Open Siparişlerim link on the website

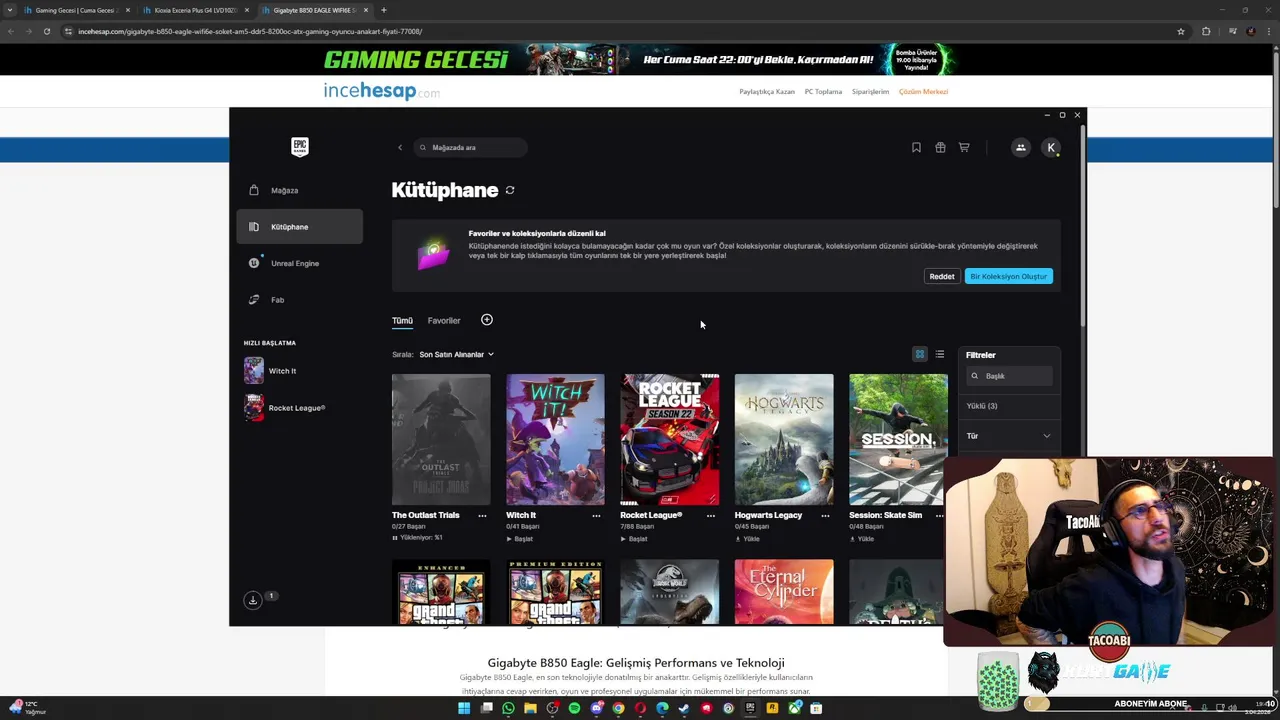point(870,91)
